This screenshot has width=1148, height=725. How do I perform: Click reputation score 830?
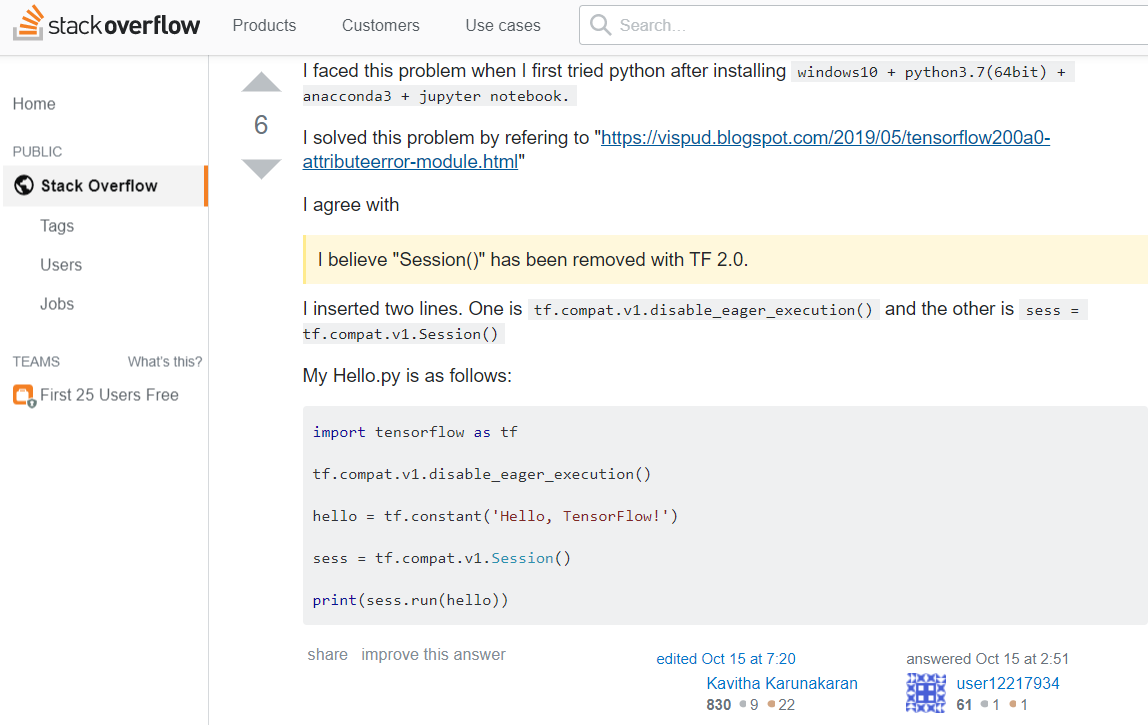click(x=718, y=704)
